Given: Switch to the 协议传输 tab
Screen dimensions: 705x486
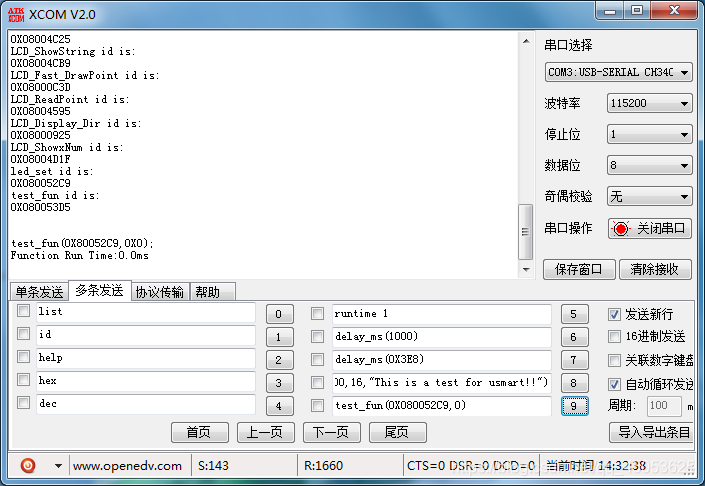Looking at the screenshot, I should coord(160,292).
